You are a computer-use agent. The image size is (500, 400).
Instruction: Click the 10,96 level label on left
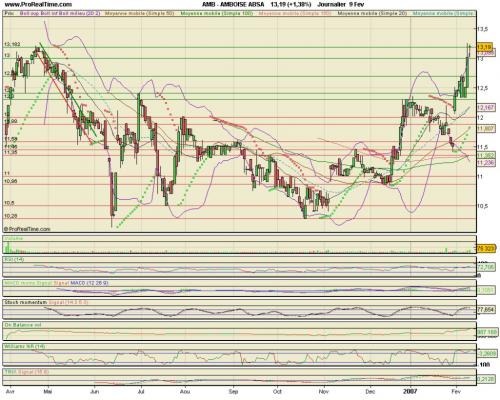(x=10, y=181)
